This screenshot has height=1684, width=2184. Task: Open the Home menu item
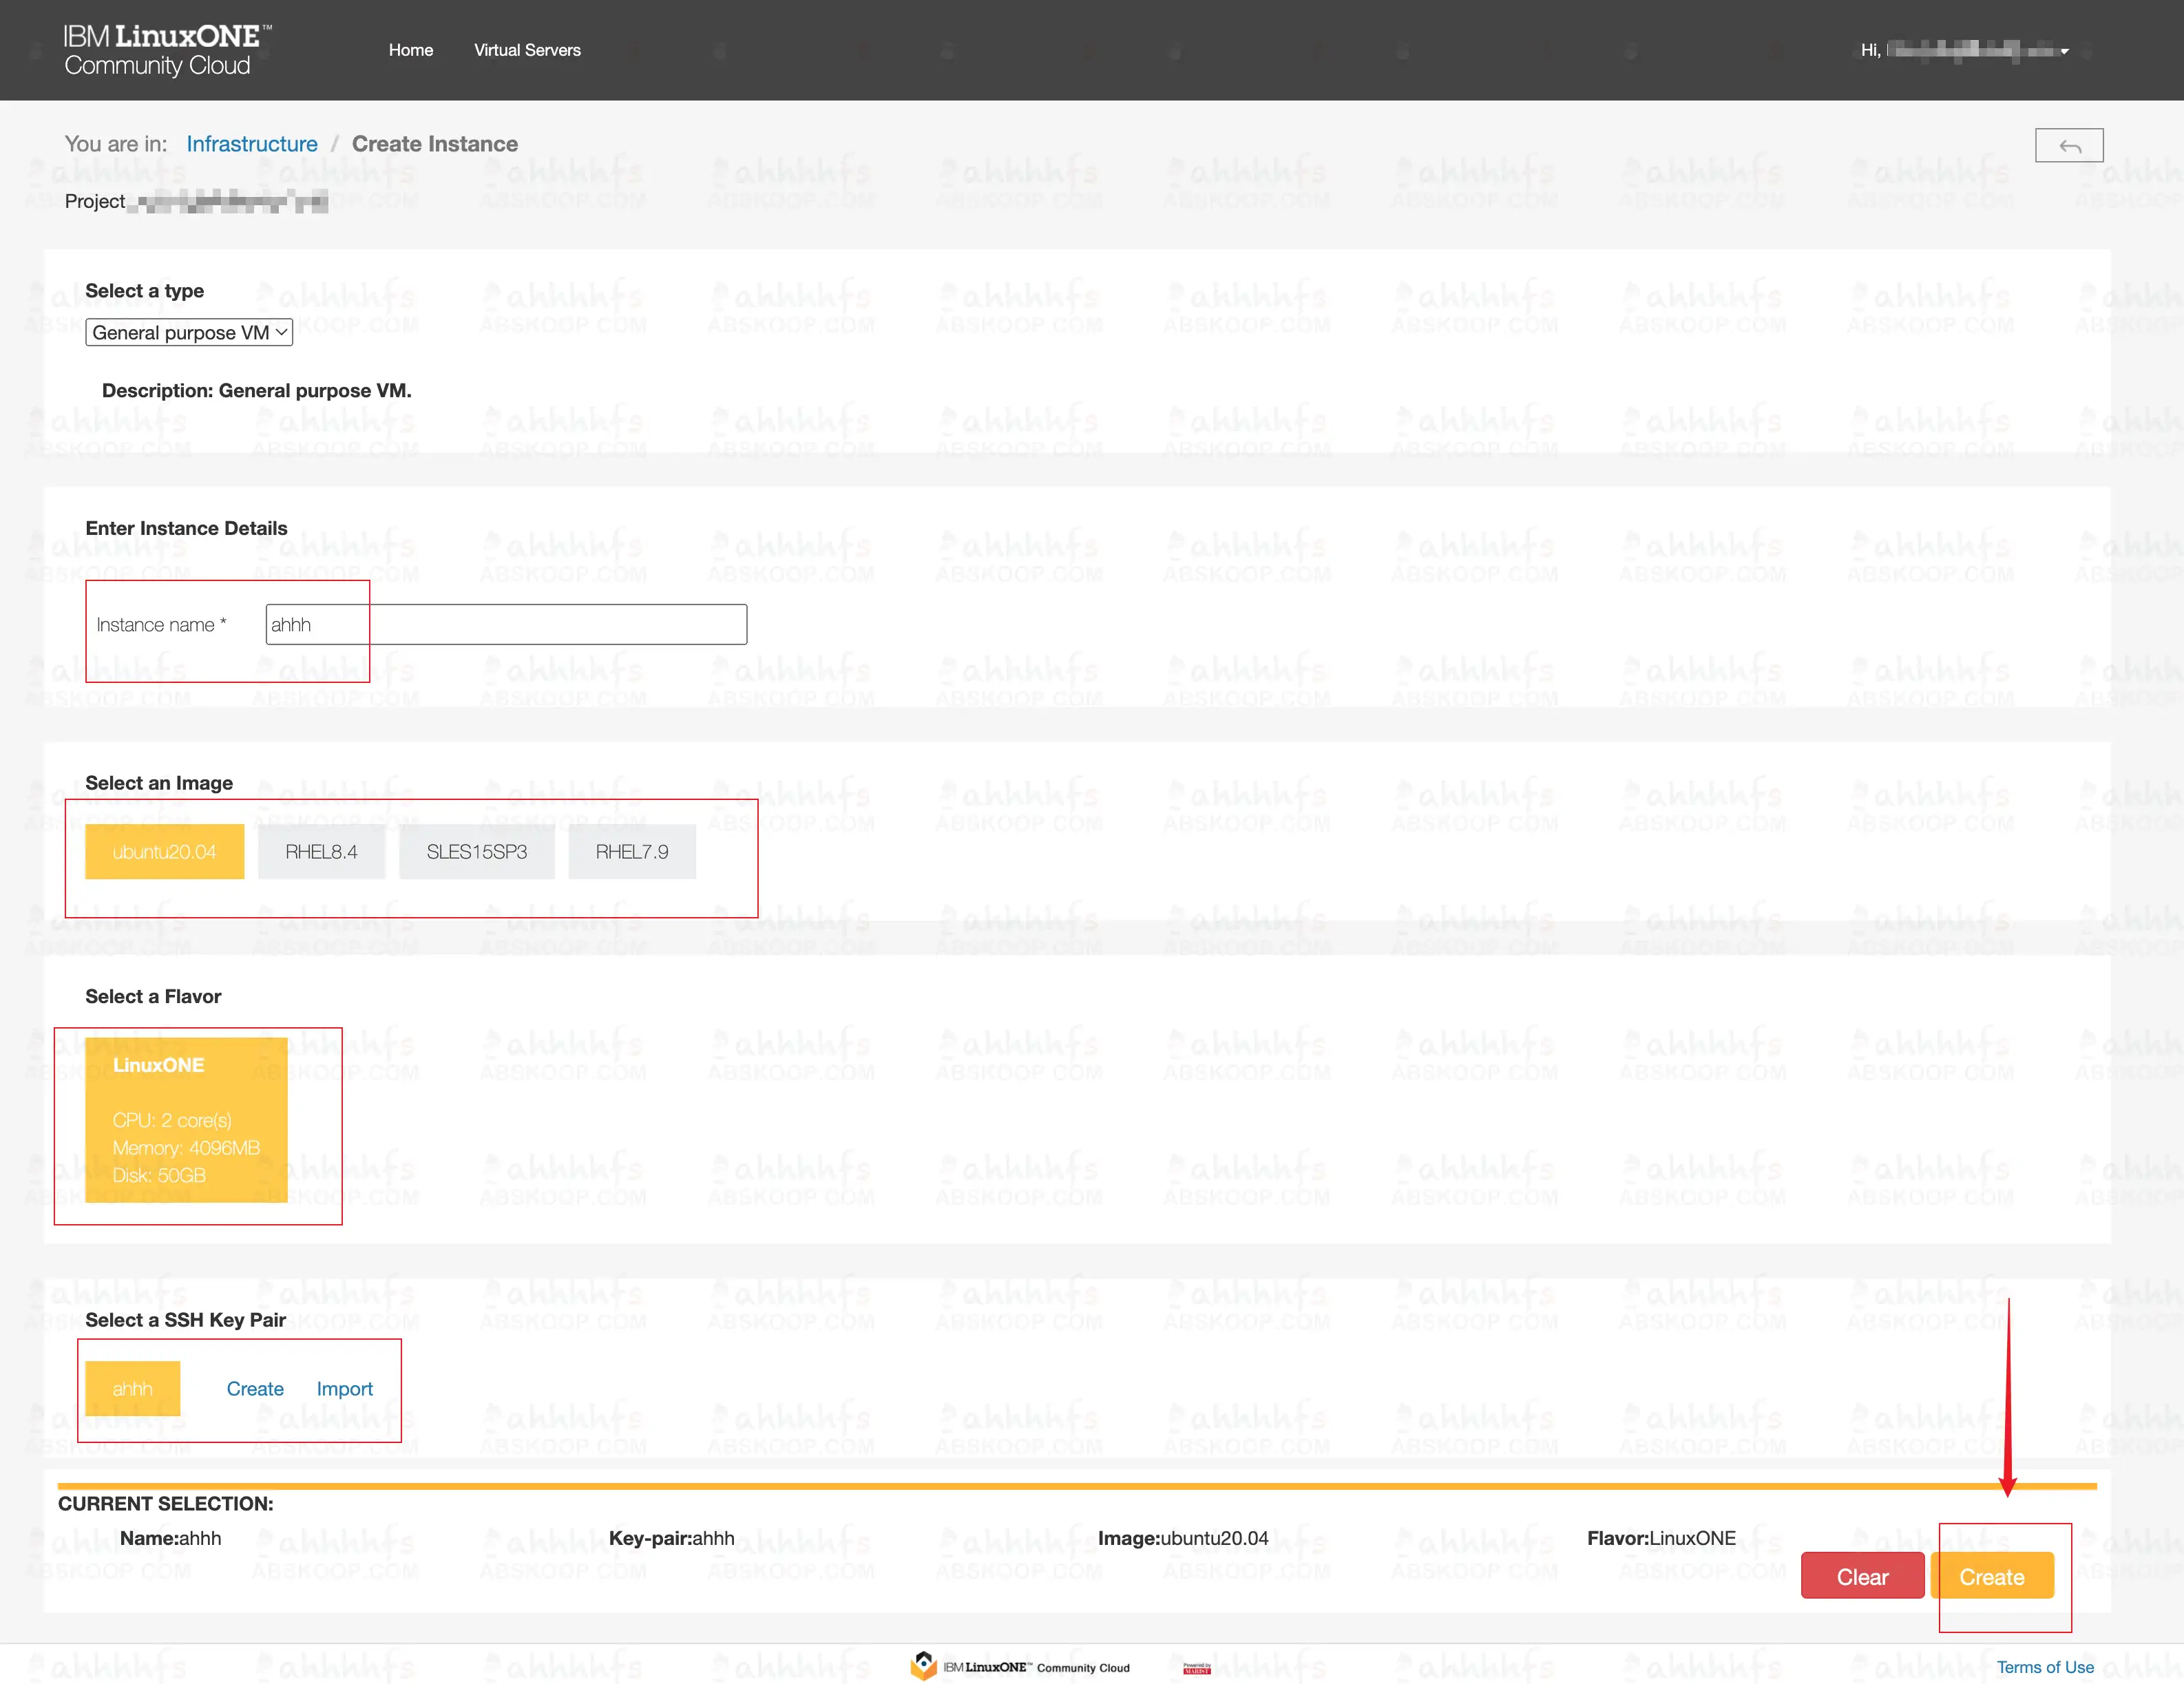(x=410, y=50)
